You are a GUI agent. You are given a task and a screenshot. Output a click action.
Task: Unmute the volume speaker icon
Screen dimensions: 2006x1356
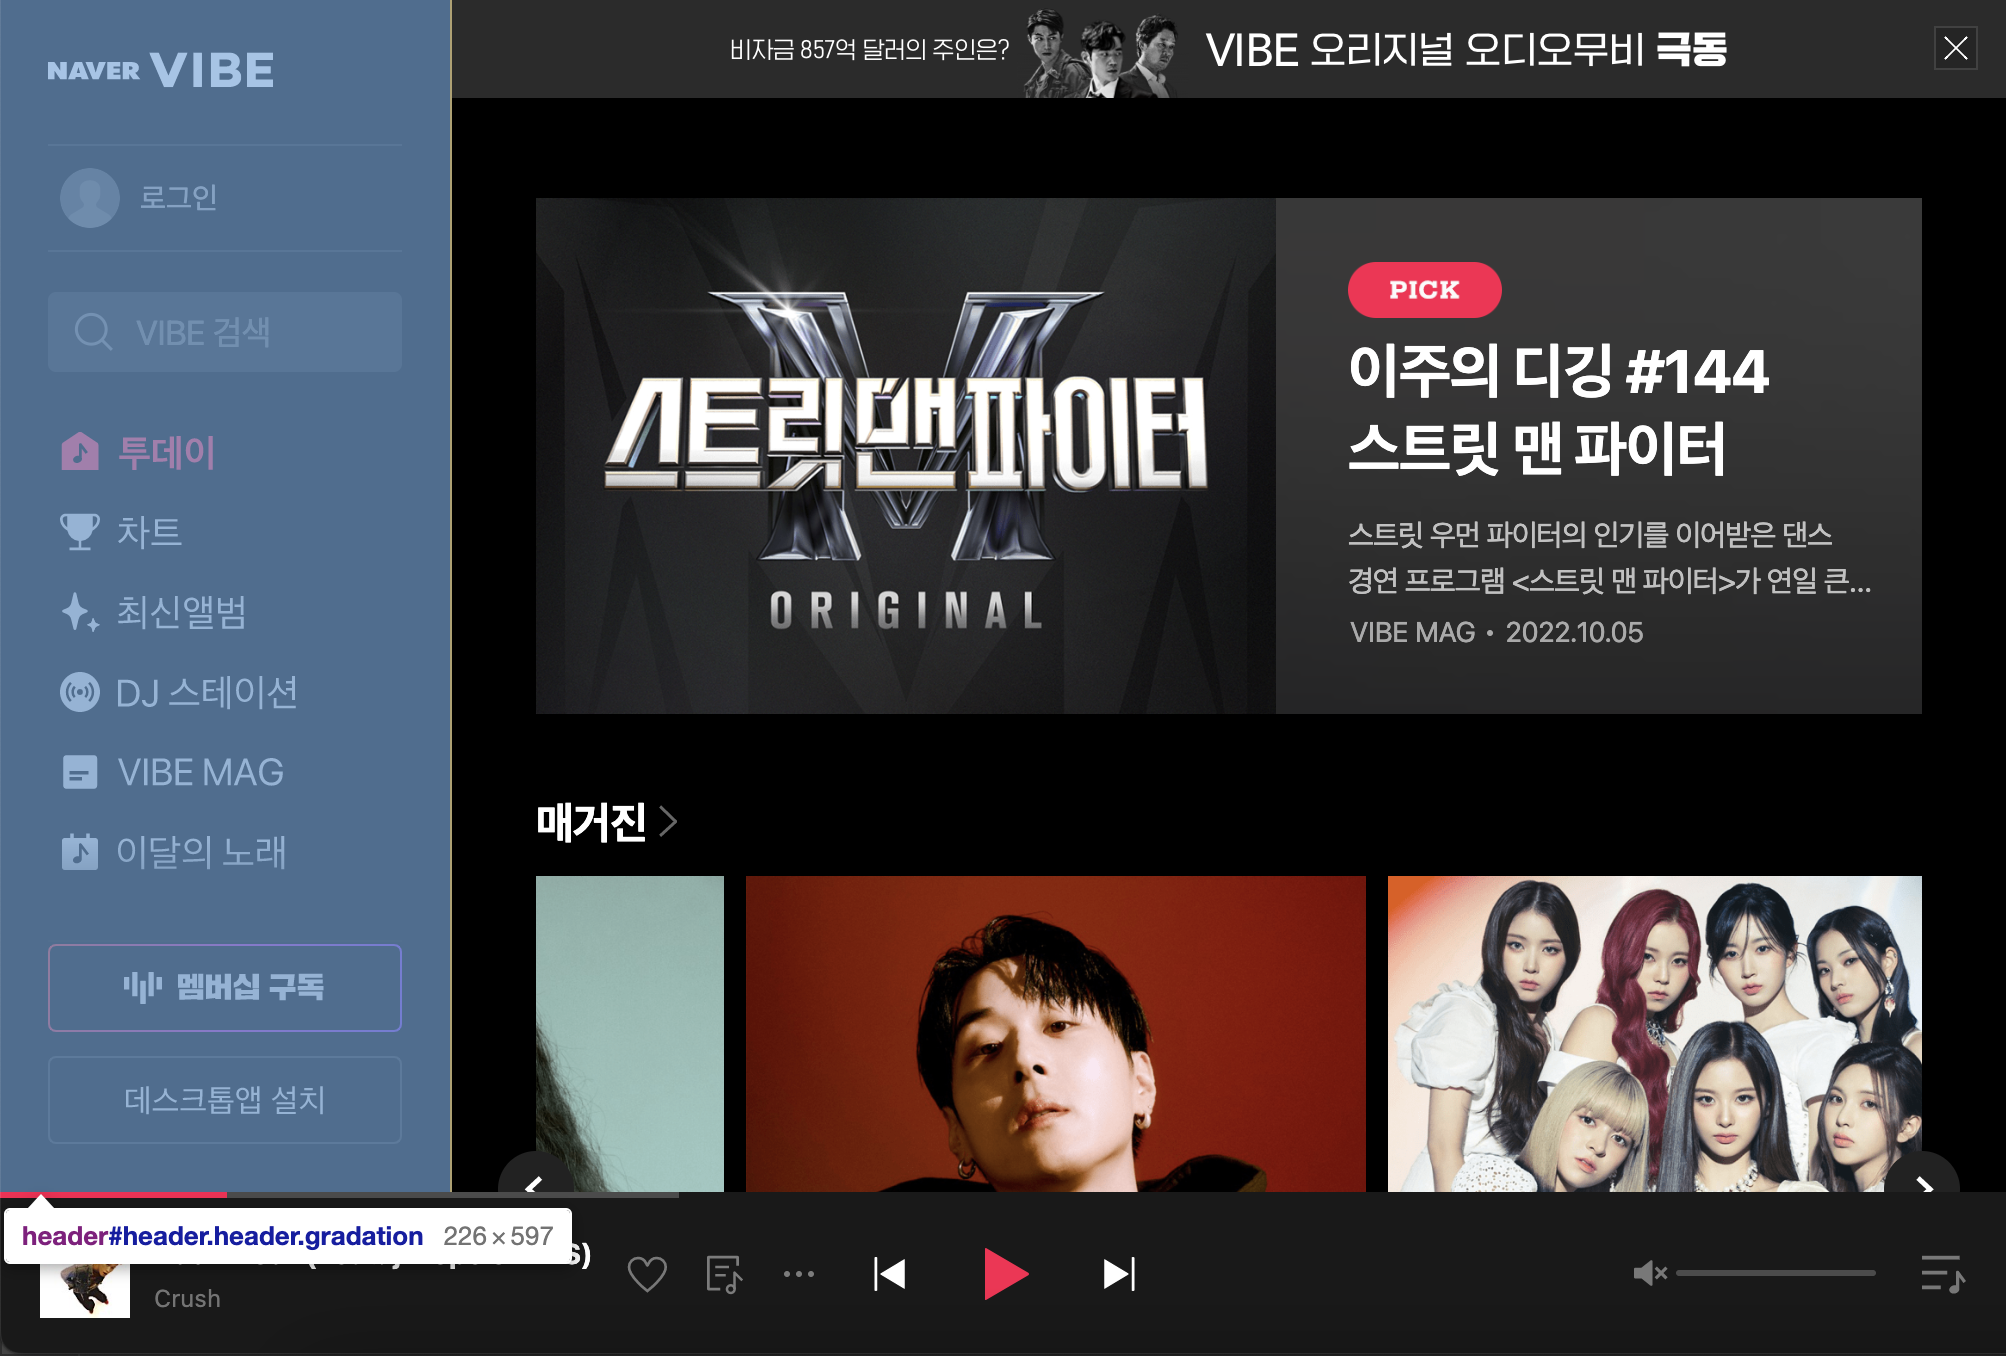pyautogui.click(x=1648, y=1273)
